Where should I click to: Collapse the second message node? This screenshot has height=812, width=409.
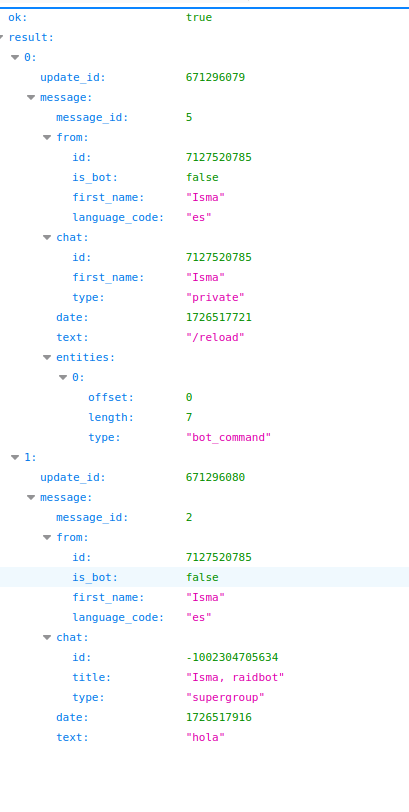click(x=31, y=498)
